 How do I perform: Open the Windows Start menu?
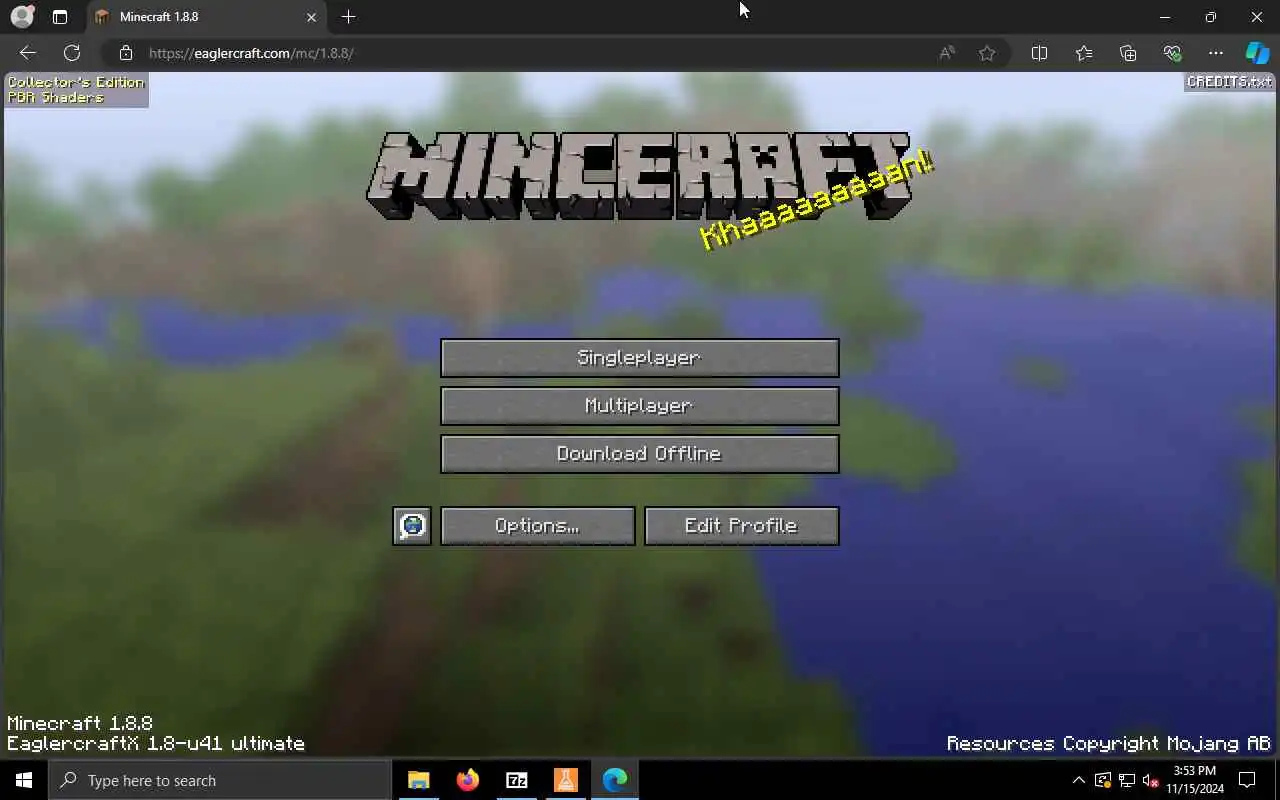point(24,780)
